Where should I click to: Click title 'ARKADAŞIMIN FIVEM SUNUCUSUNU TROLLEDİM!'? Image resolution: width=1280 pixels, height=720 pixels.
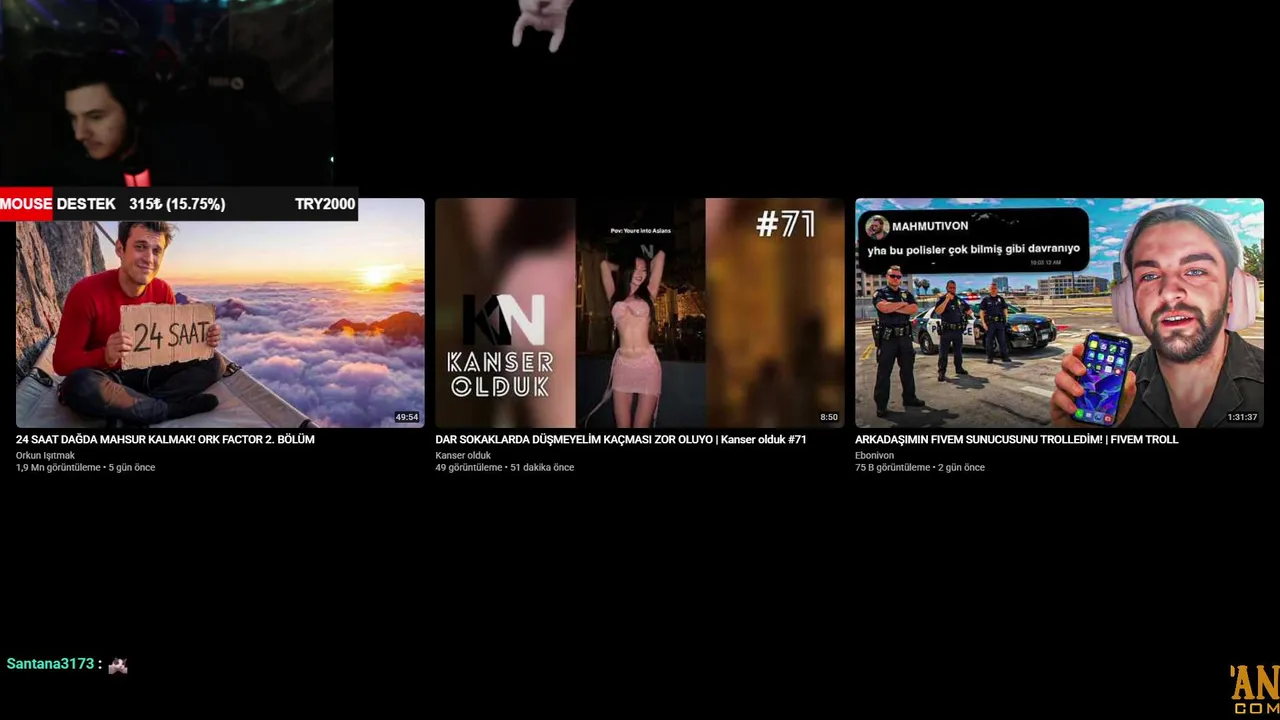click(978, 439)
